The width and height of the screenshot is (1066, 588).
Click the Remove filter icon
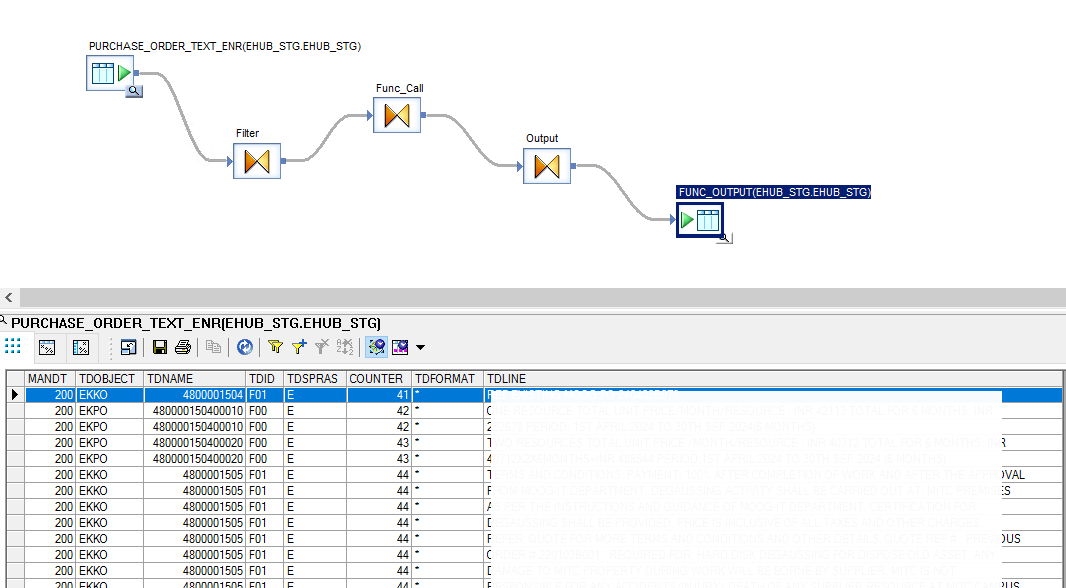(322, 347)
